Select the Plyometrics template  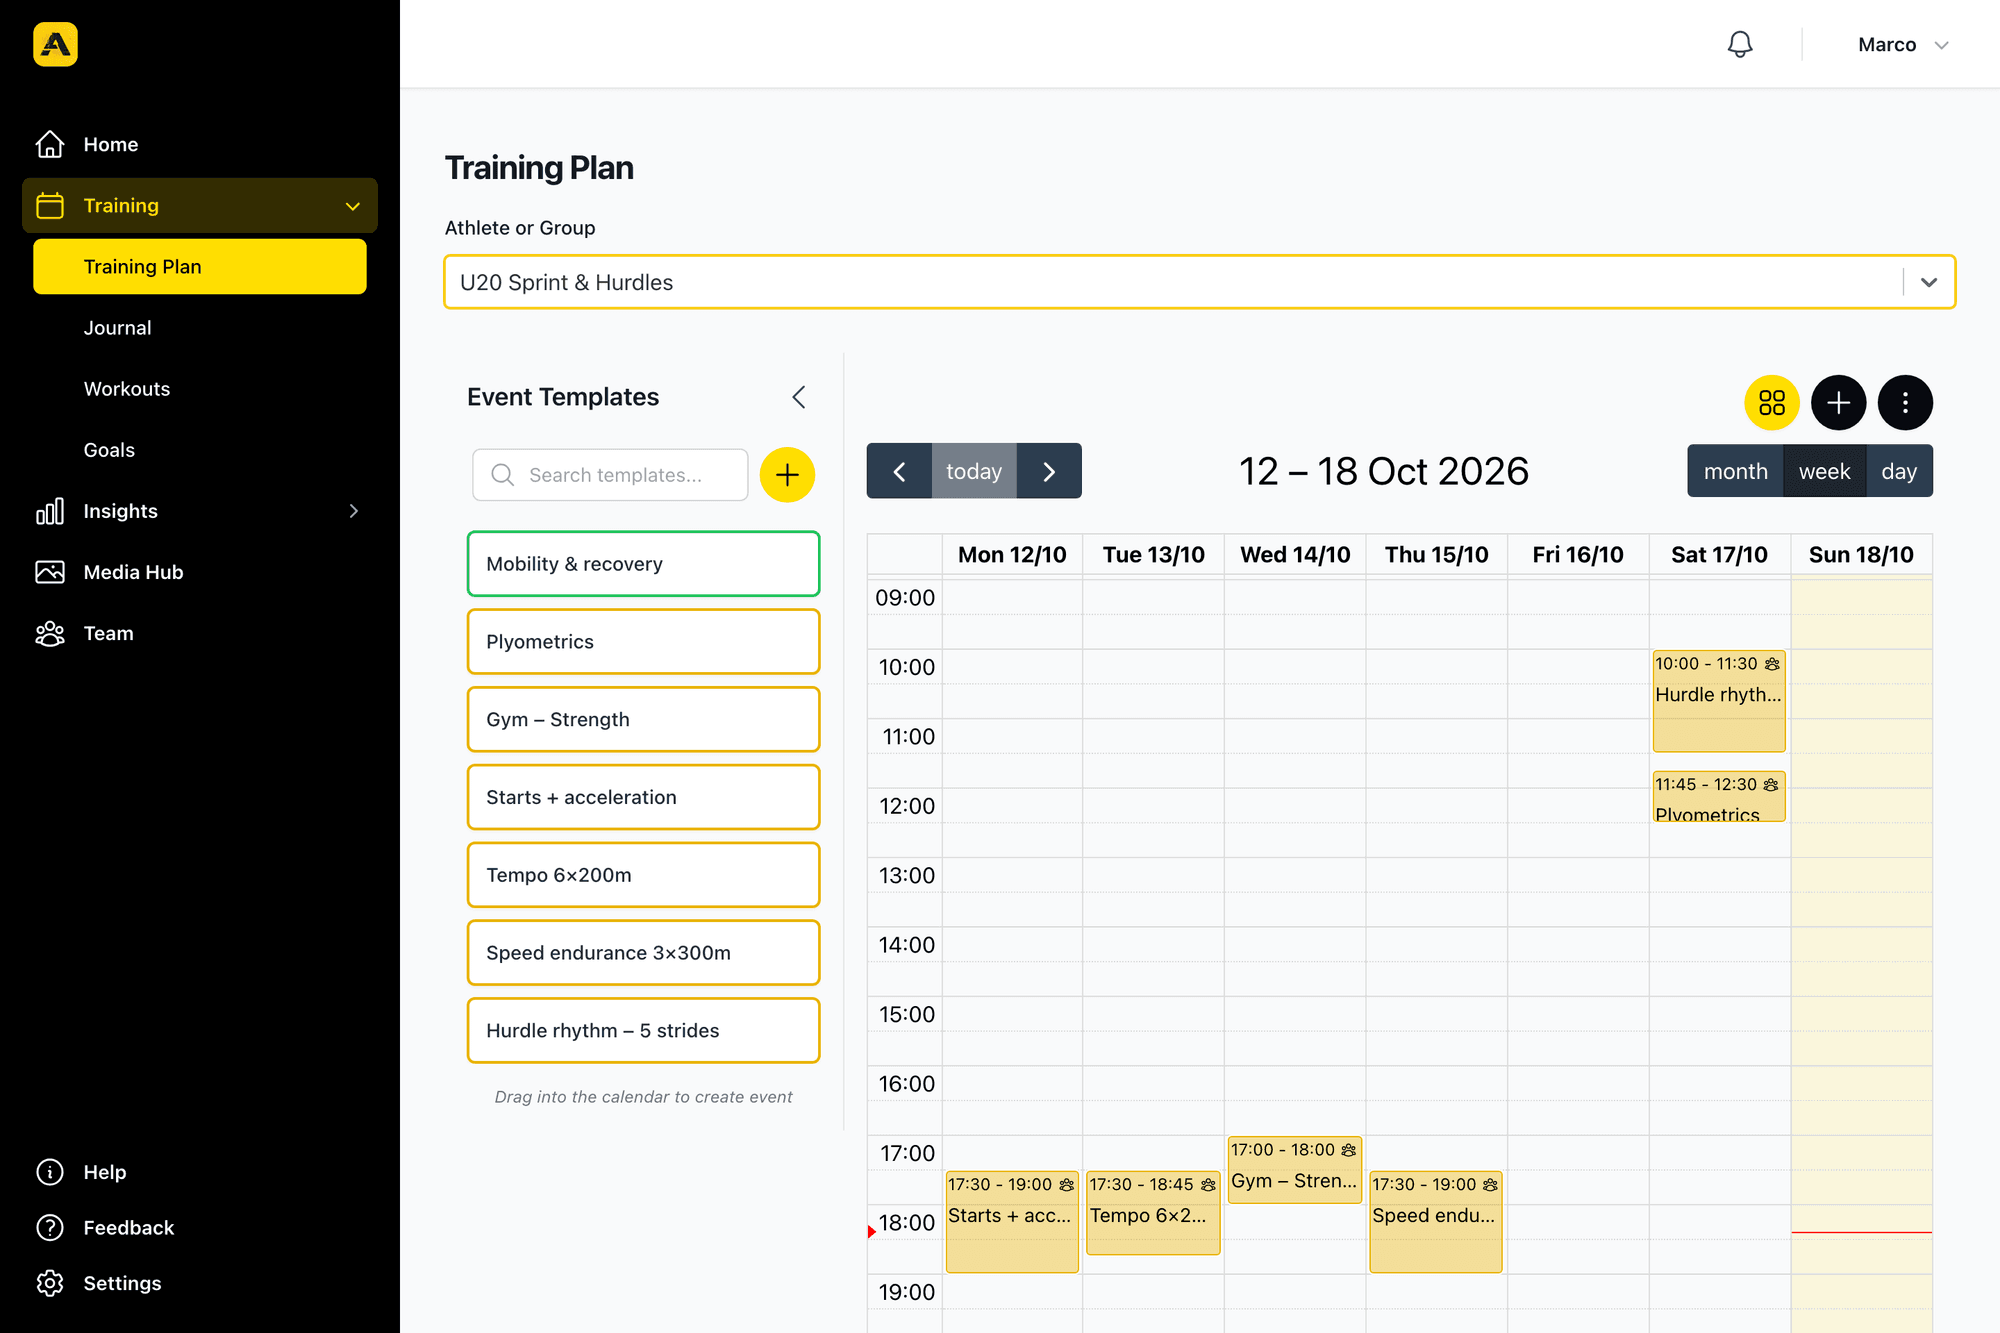pos(643,642)
